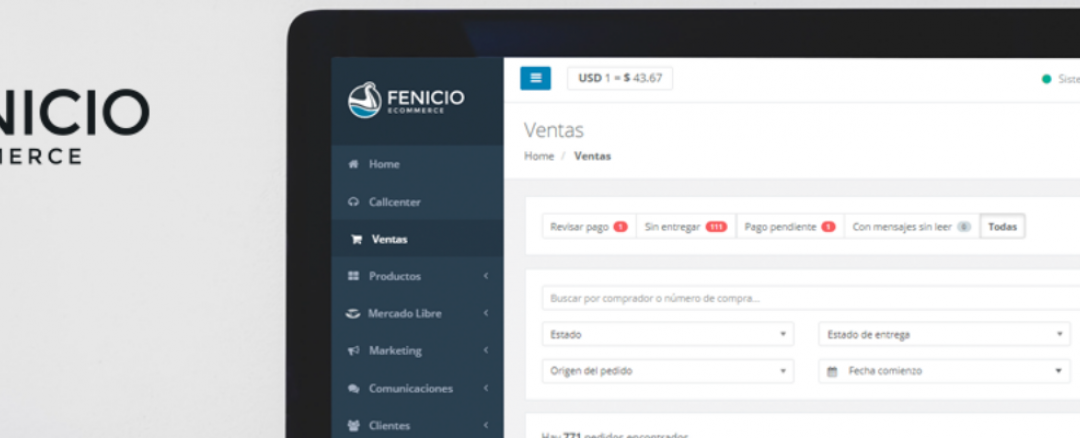The width and height of the screenshot is (1080, 438).
Task: Open Home in the sidebar menu
Action: 417,164
